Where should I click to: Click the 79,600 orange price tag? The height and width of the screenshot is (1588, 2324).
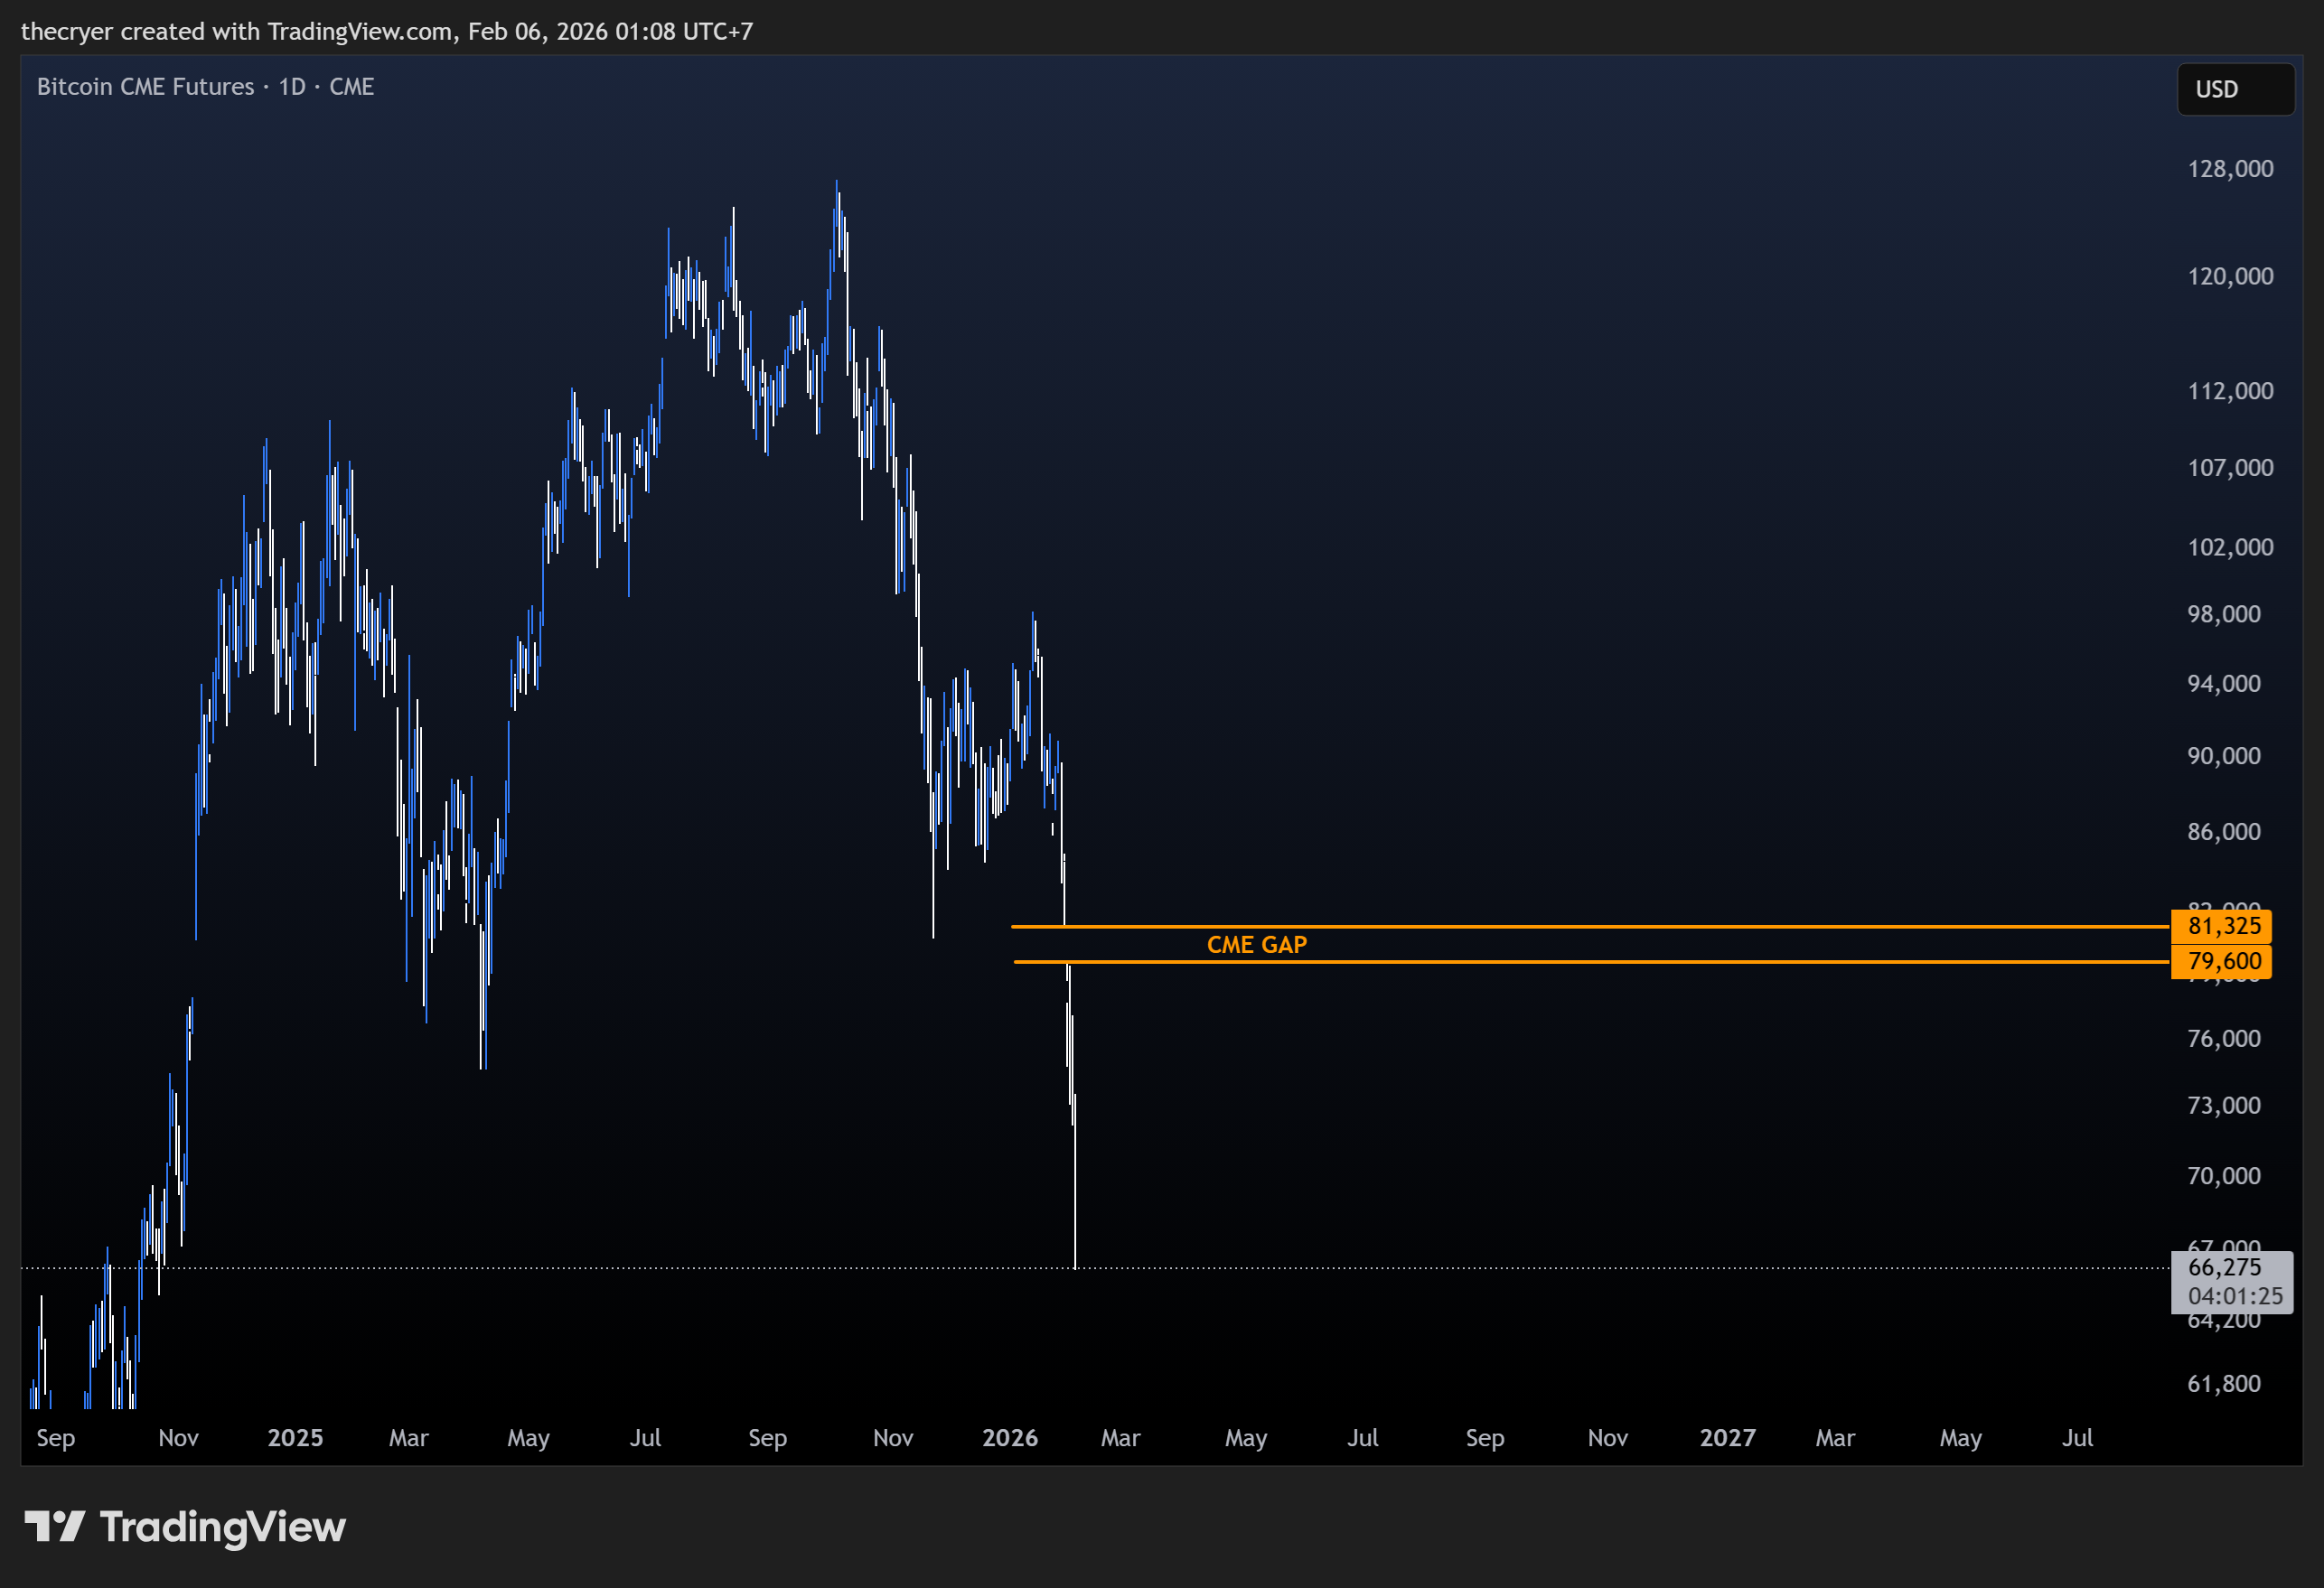pyautogui.click(x=2221, y=961)
